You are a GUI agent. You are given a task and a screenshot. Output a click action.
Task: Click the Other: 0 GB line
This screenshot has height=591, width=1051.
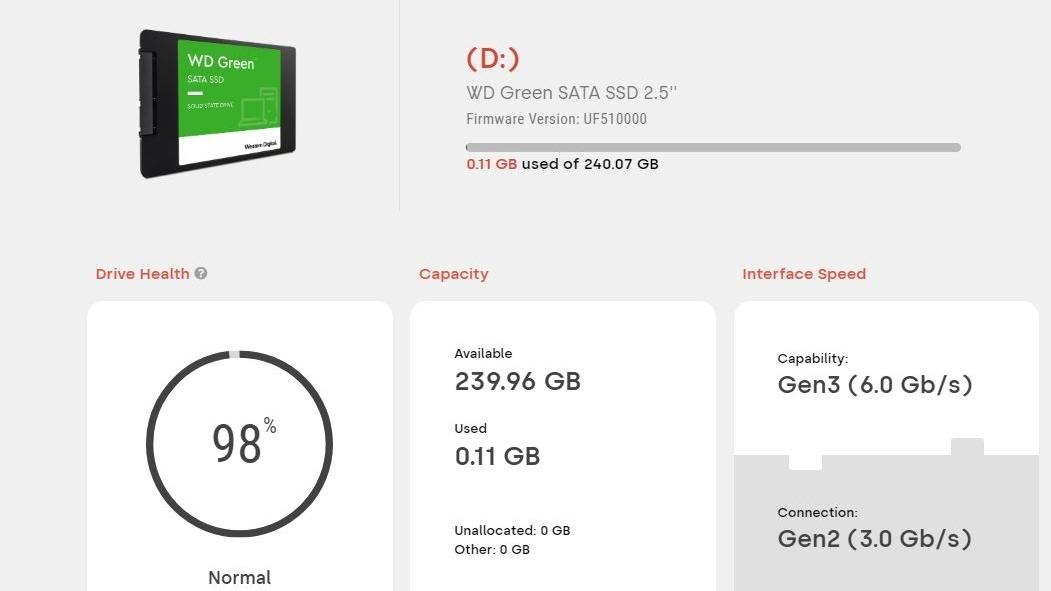pos(491,549)
